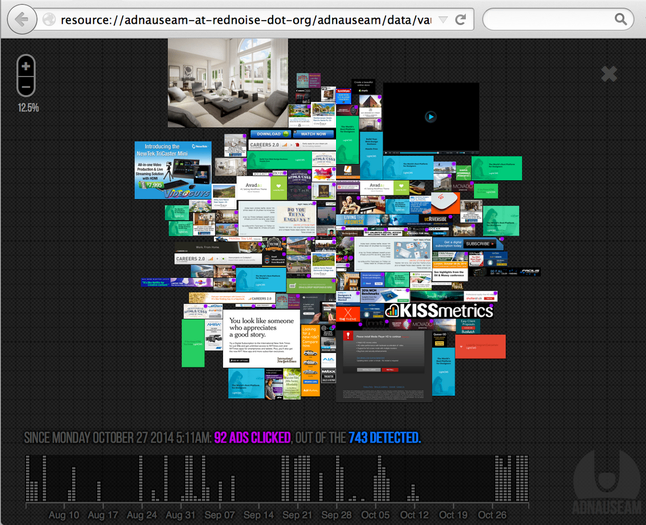This screenshot has height=525, width=646.
Task: Zoom out with the minus button
Action: [x=26, y=86]
